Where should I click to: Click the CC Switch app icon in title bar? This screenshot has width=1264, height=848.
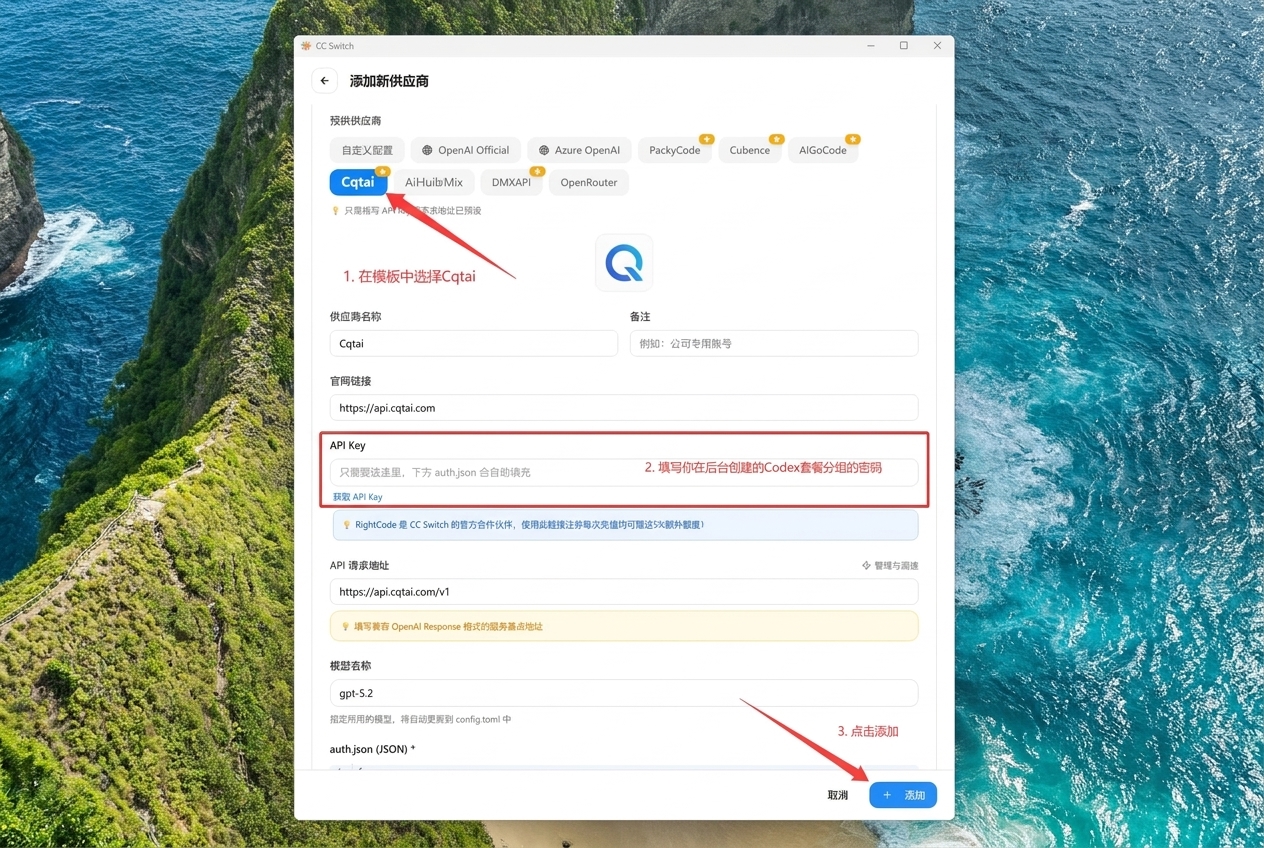tap(306, 46)
